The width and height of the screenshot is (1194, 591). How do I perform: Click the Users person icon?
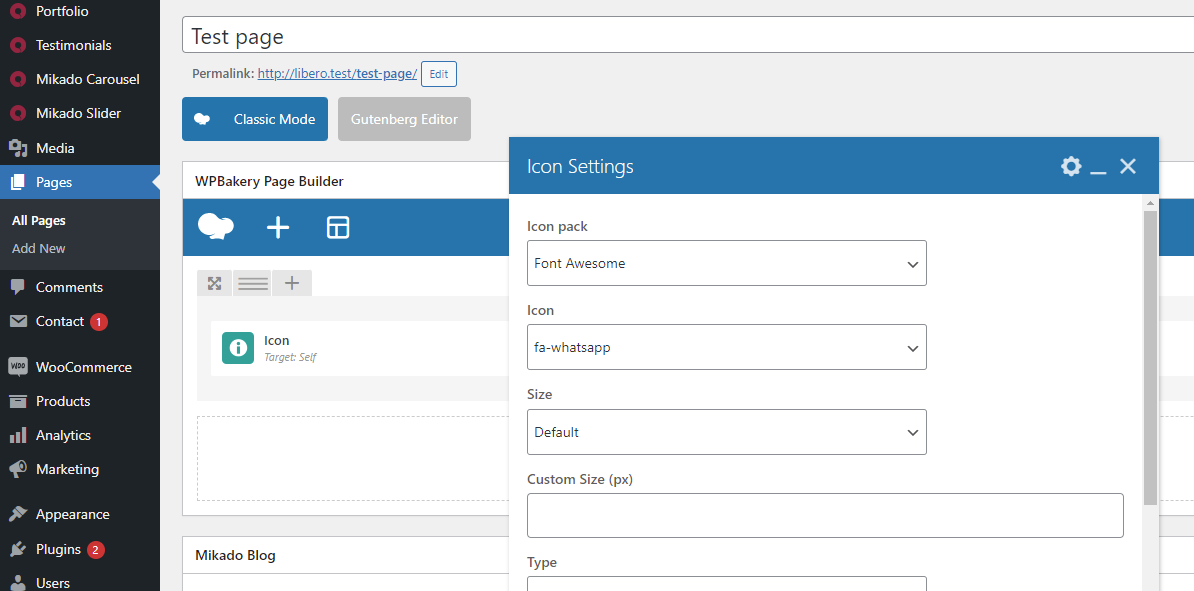18,583
